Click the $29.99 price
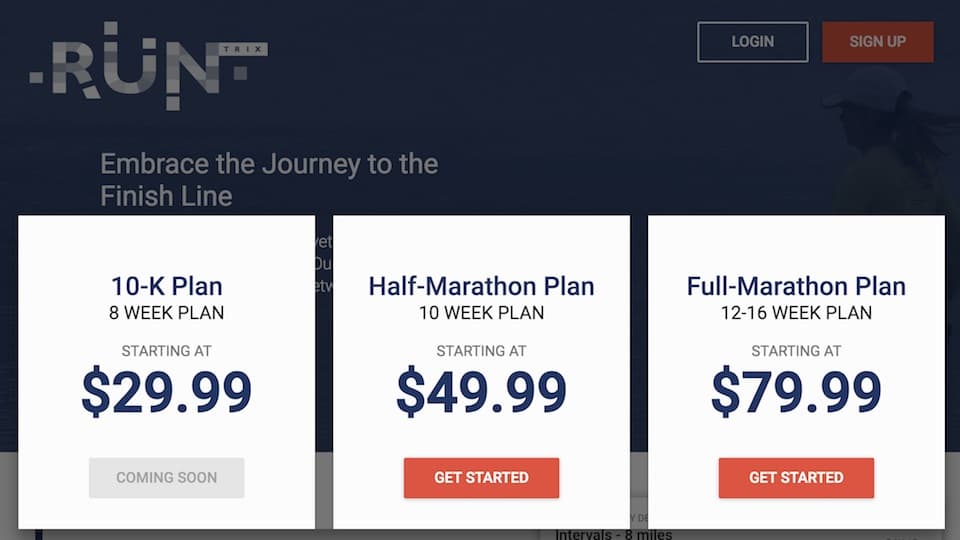 coord(167,391)
